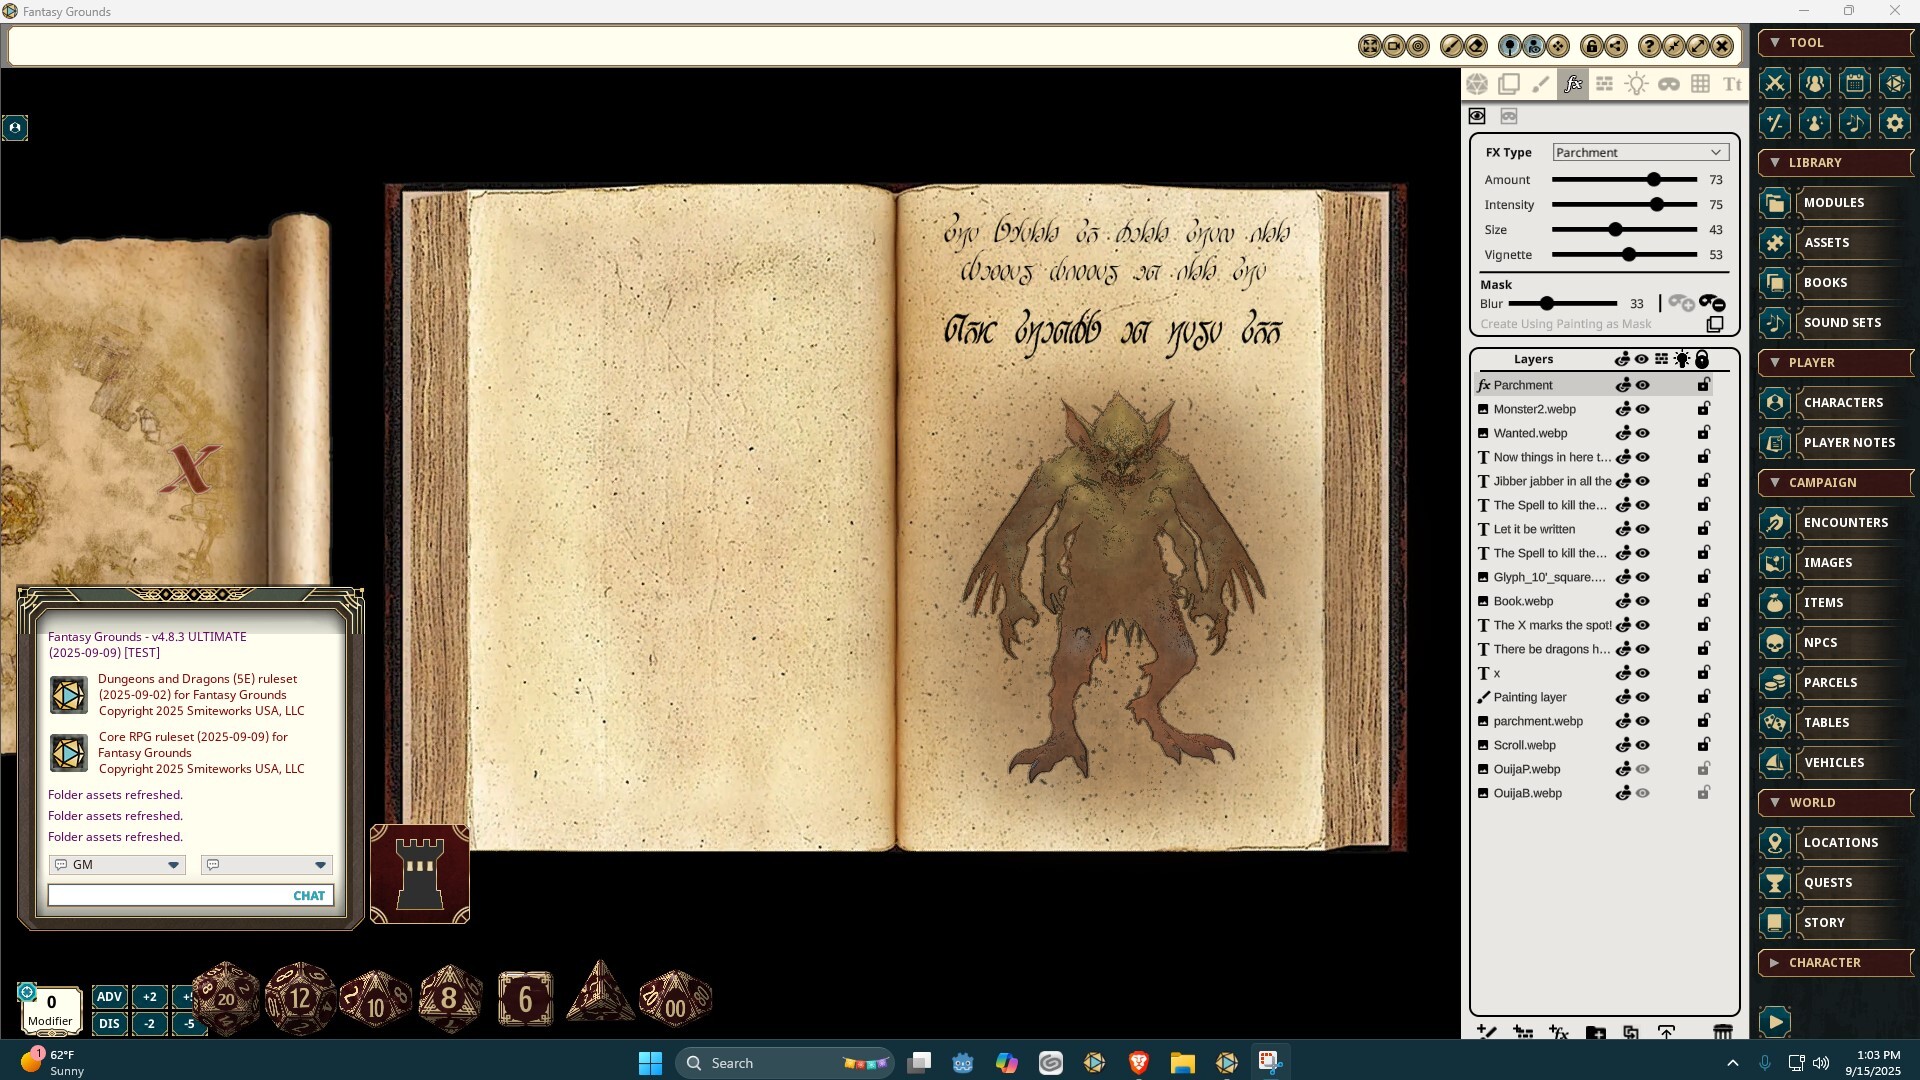The width and height of the screenshot is (1920, 1080).
Task: Open the GM chat mode dropdown
Action: (x=117, y=865)
